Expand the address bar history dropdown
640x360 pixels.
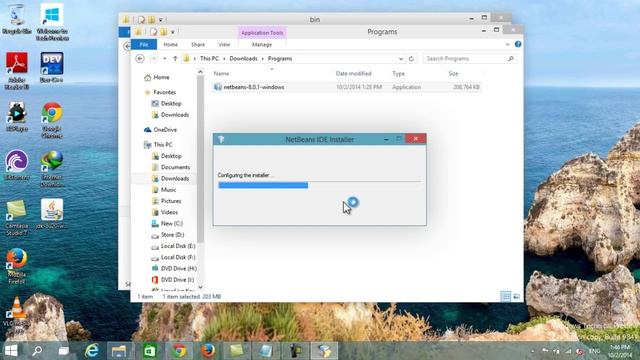pyautogui.click(x=401, y=59)
